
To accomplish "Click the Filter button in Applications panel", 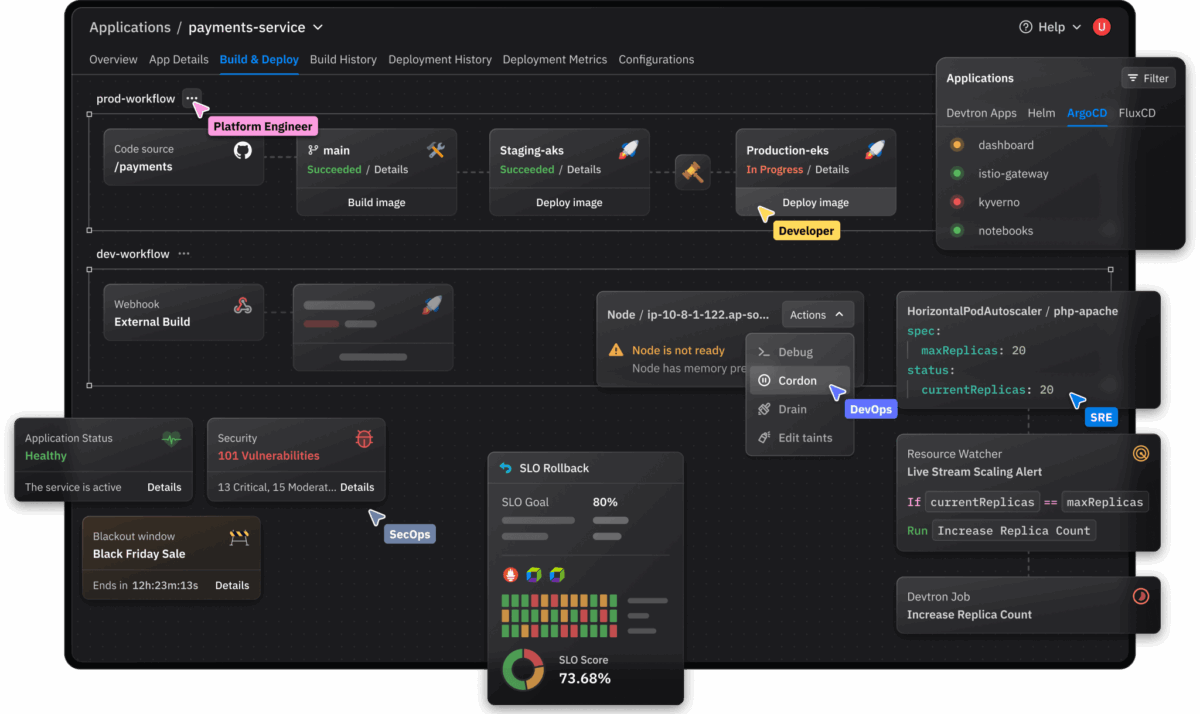I will coord(1147,77).
